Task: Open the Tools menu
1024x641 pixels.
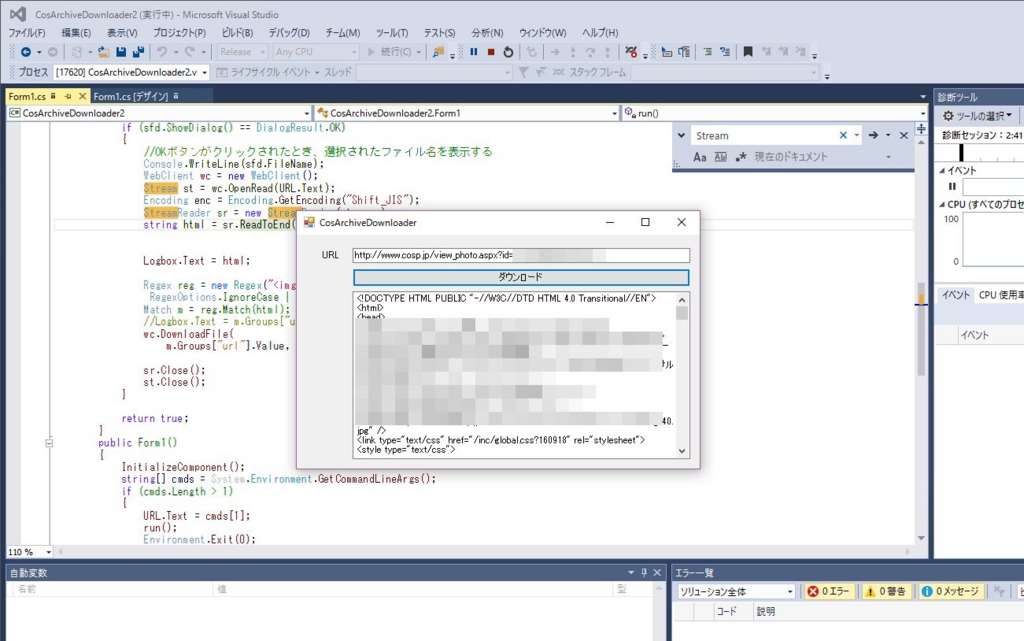Action: pyautogui.click(x=392, y=33)
